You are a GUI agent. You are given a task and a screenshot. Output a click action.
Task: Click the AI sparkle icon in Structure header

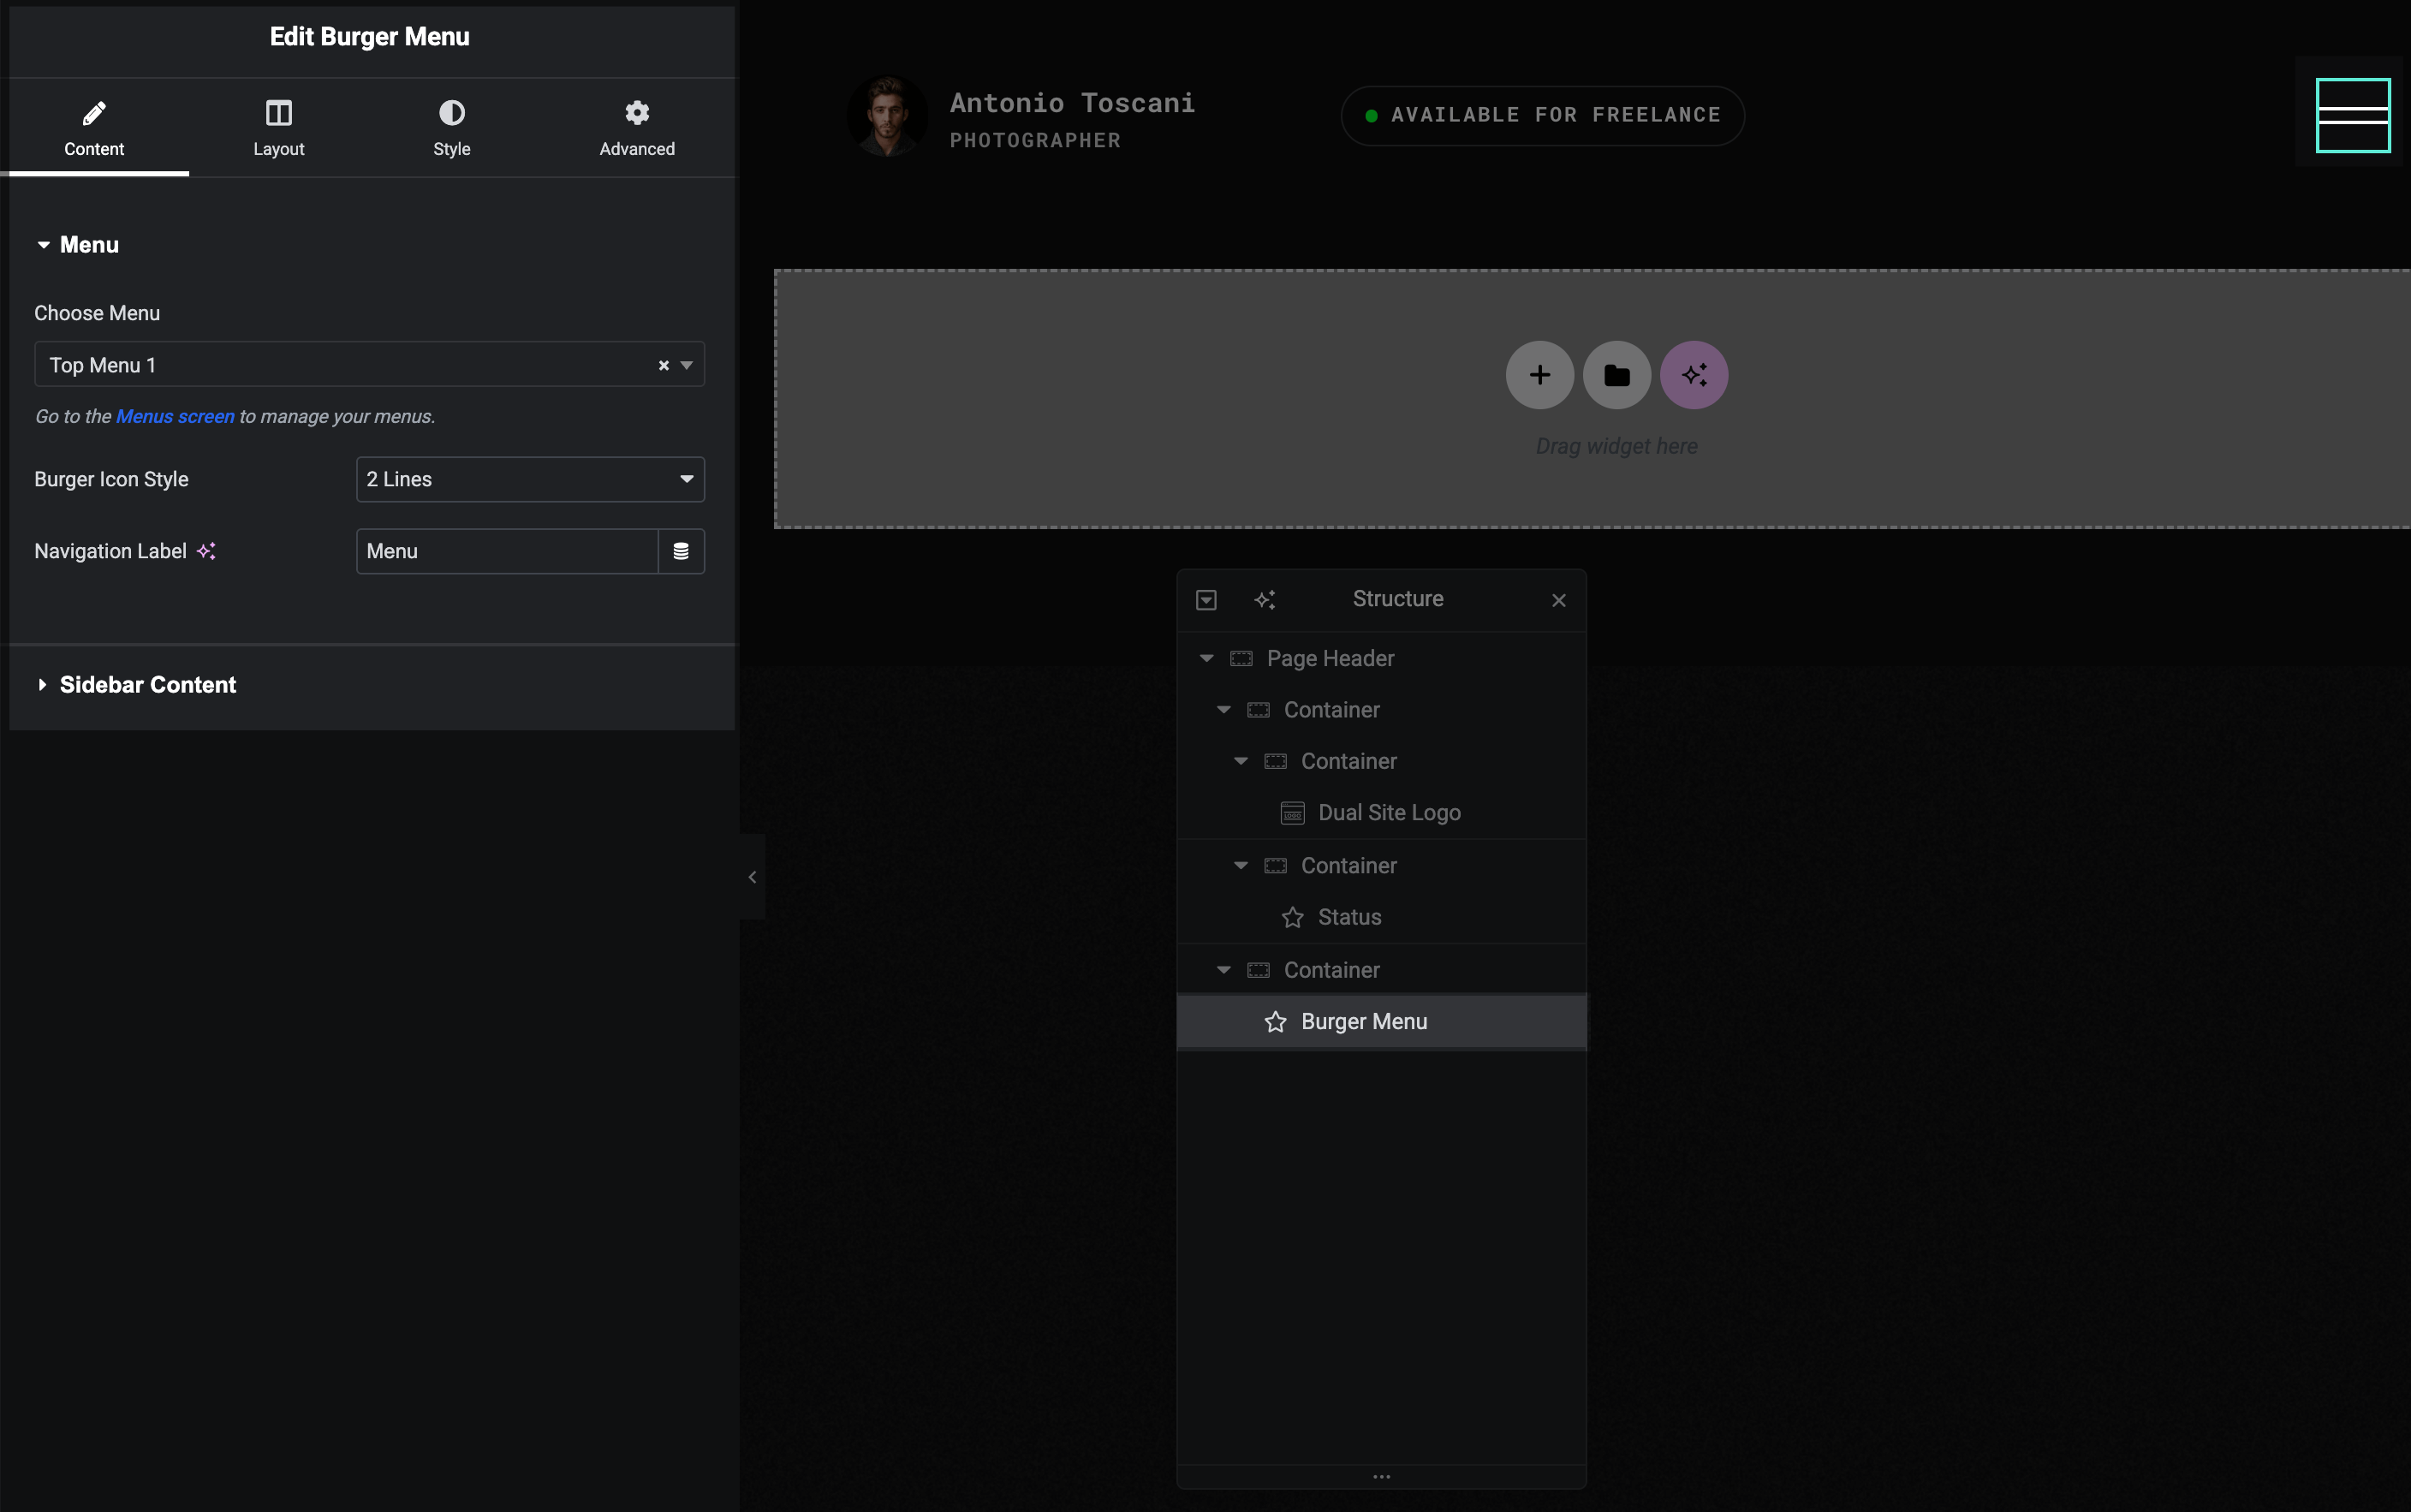coord(1264,599)
